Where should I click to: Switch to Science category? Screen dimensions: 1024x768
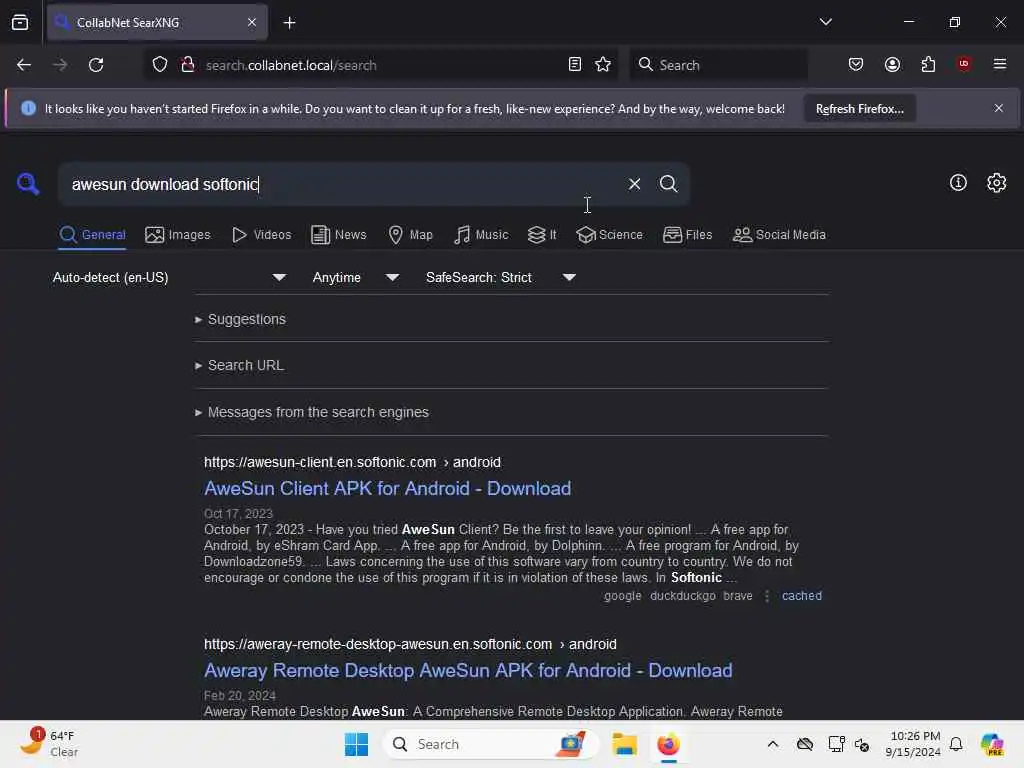(609, 235)
